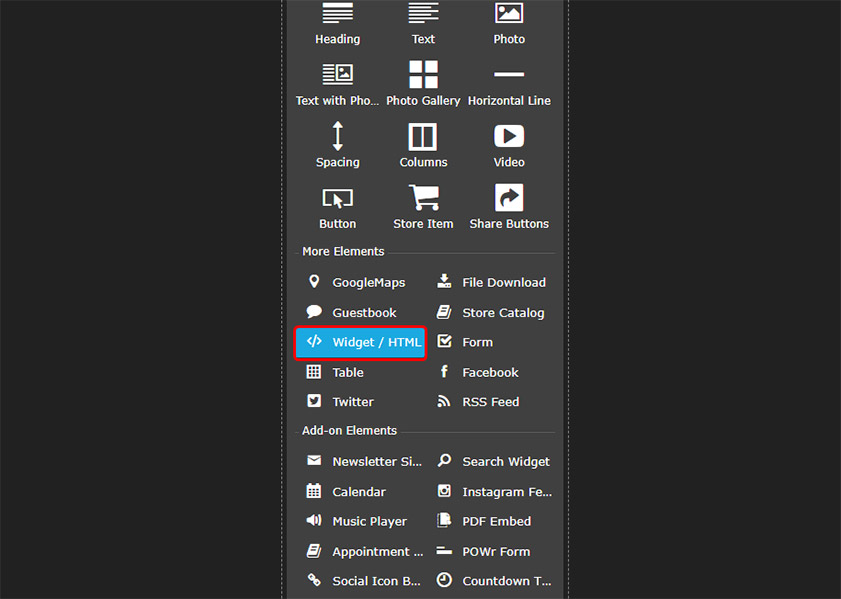Screen dimensions: 841x599
Task: Select the Heading element icon
Action: pos(337,14)
